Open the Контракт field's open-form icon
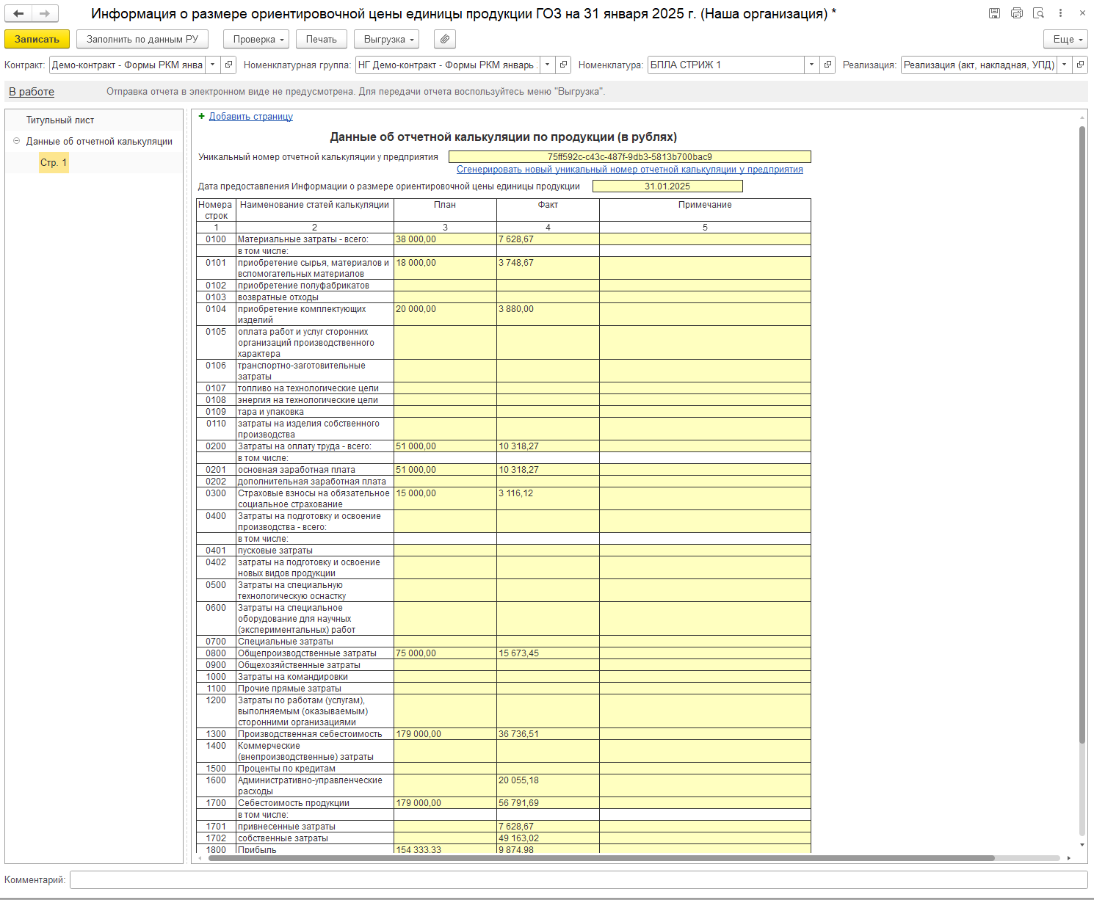 (x=227, y=65)
